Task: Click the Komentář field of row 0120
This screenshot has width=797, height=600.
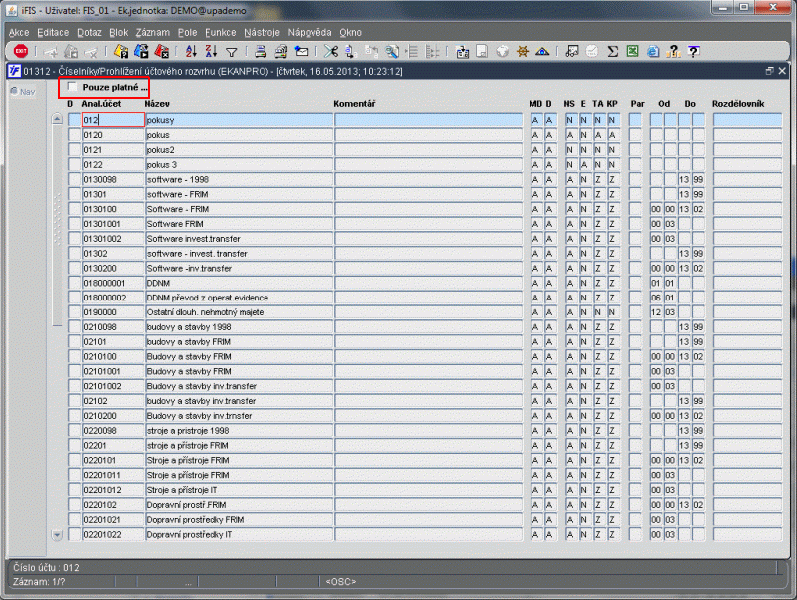Action: (428, 135)
